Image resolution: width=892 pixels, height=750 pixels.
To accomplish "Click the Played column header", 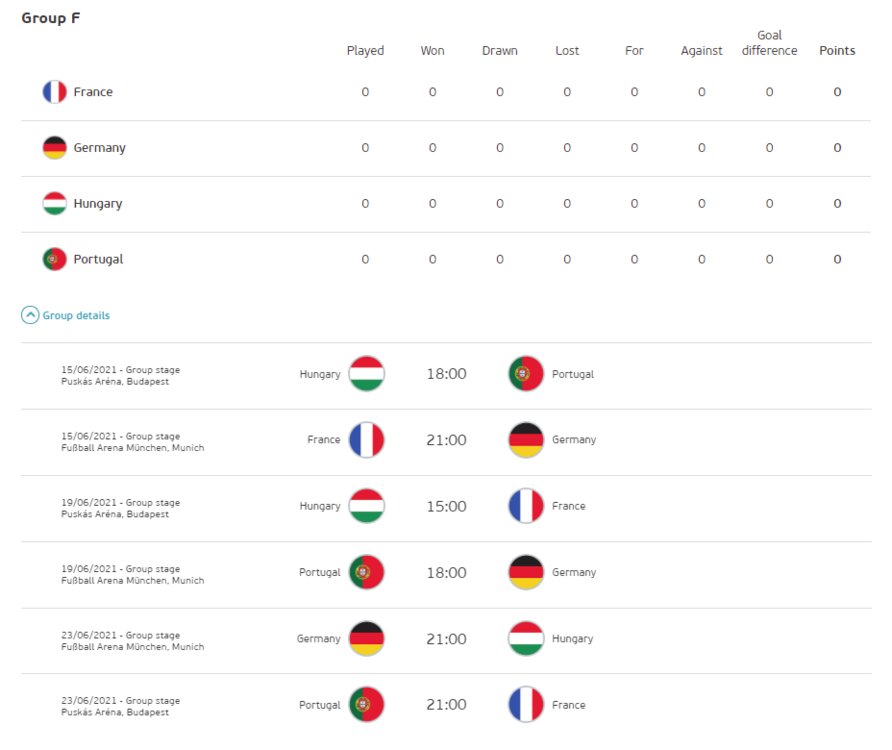I will (365, 51).
